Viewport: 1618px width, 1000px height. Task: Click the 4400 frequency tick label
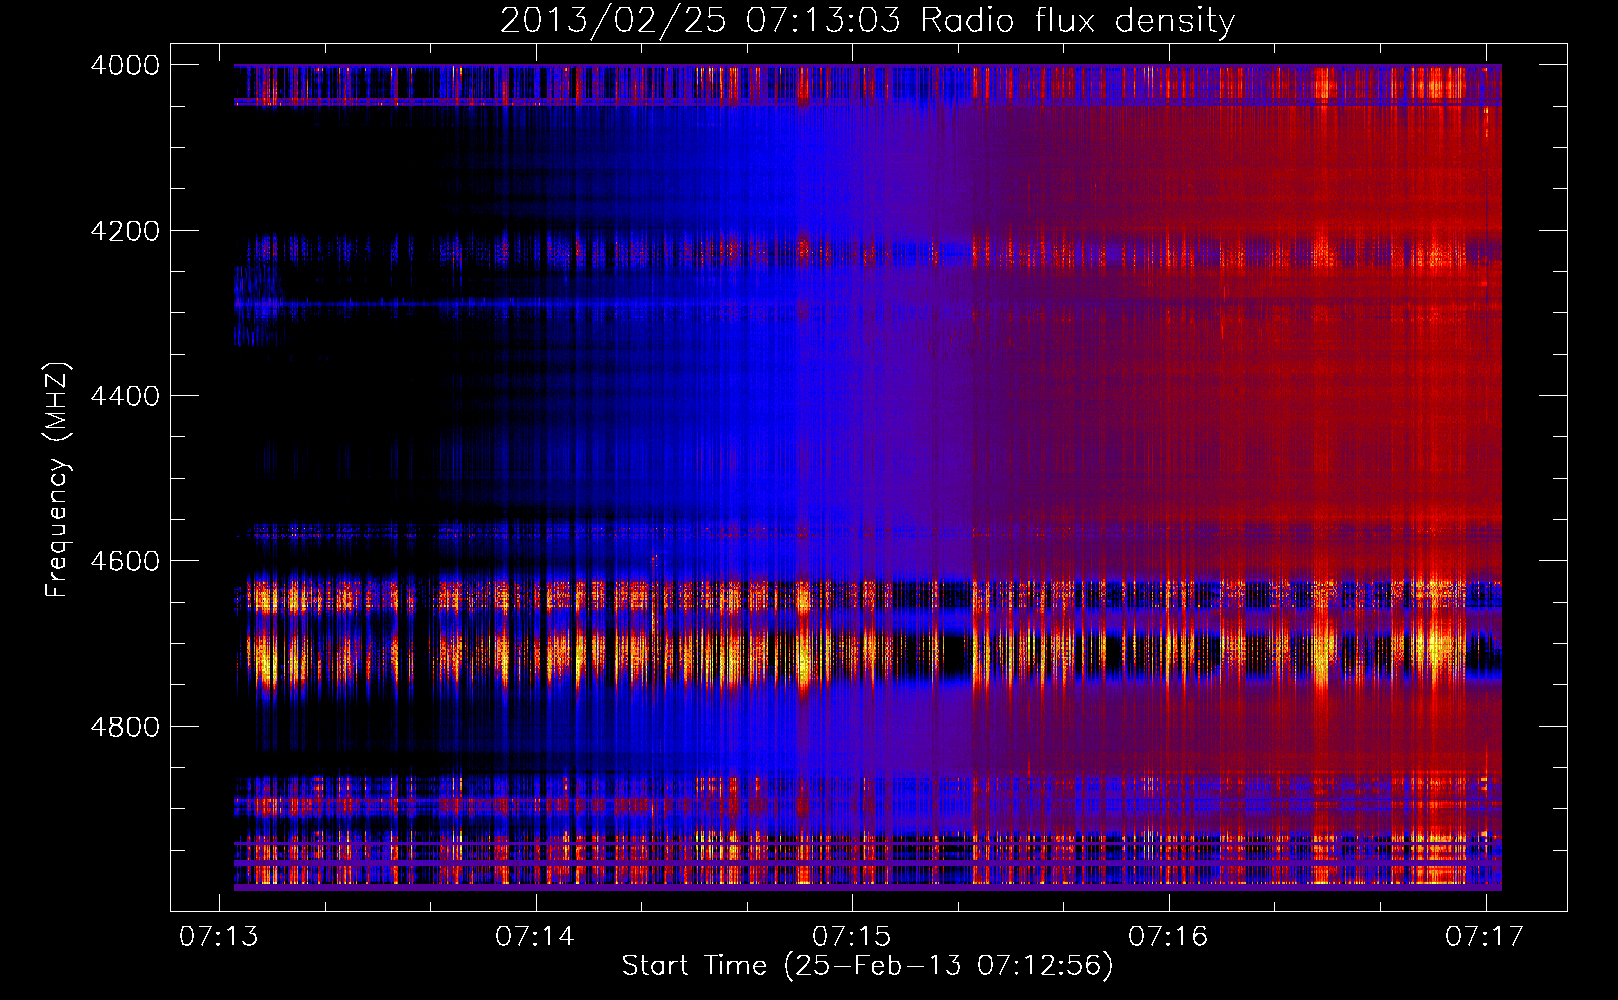click(125, 396)
